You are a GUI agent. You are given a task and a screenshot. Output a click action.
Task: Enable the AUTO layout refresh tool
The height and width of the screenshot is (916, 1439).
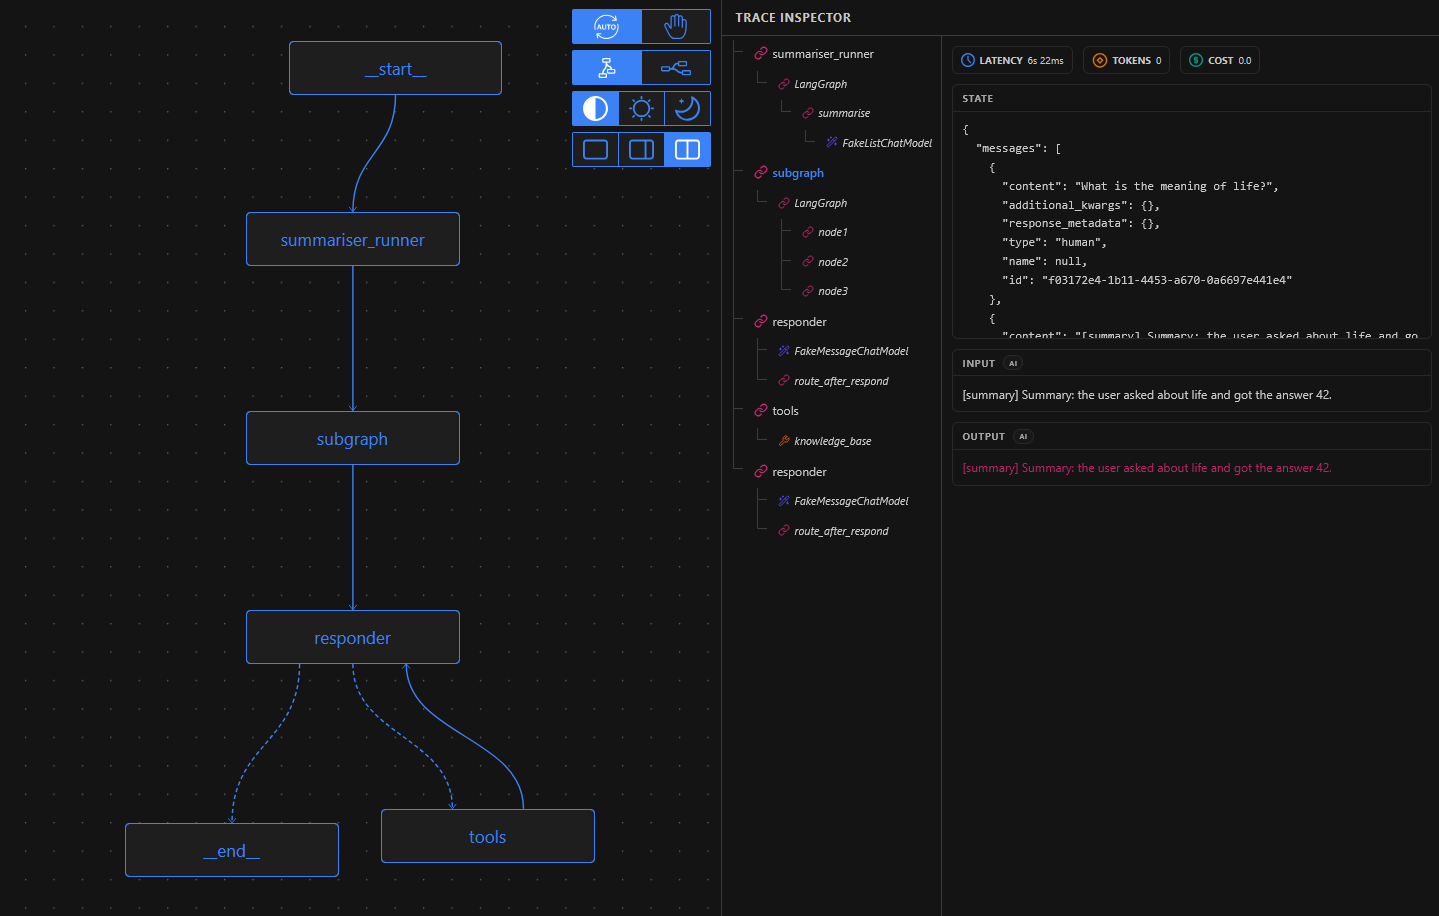606,26
